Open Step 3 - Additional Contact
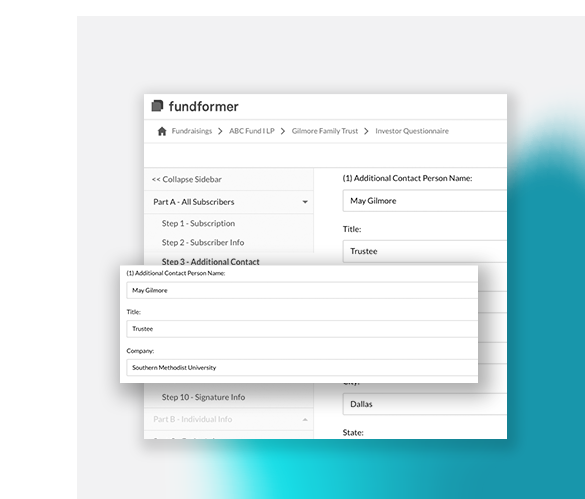Screen dimensions: 585x499 pyautogui.click(x=210, y=261)
